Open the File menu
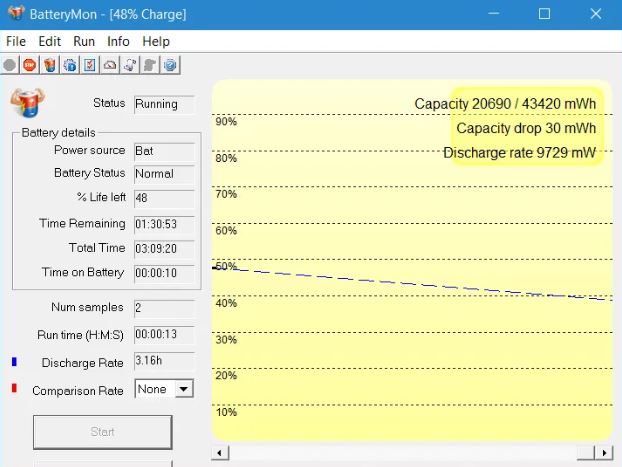The height and width of the screenshot is (467, 622). (16, 41)
